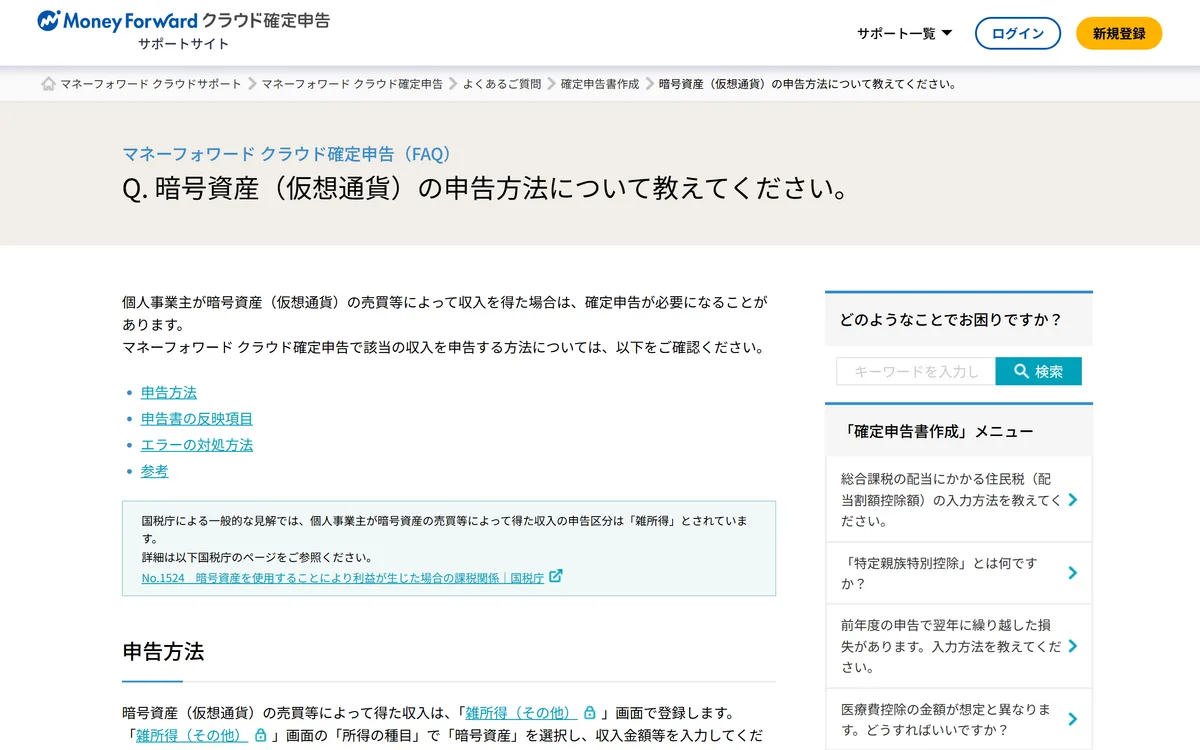The image size is (1200, 750).
Task: Open the サポート一覧 dropdown menu
Action: (x=904, y=33)
